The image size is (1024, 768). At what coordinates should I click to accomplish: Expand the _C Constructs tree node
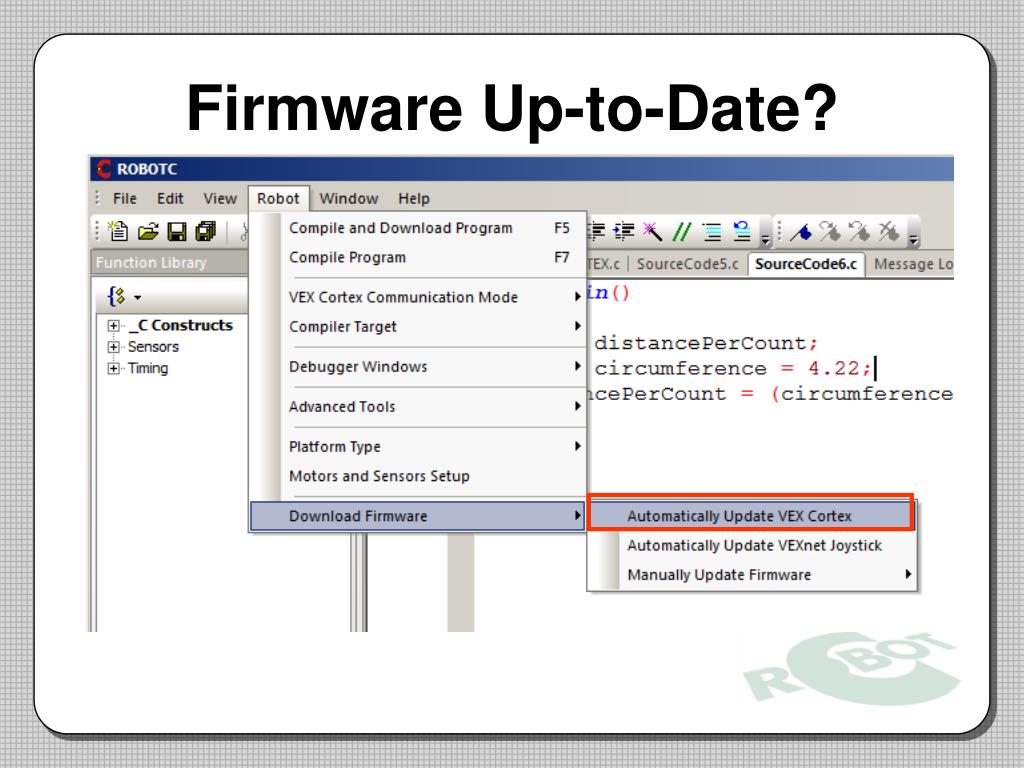[x=114, y=325]
